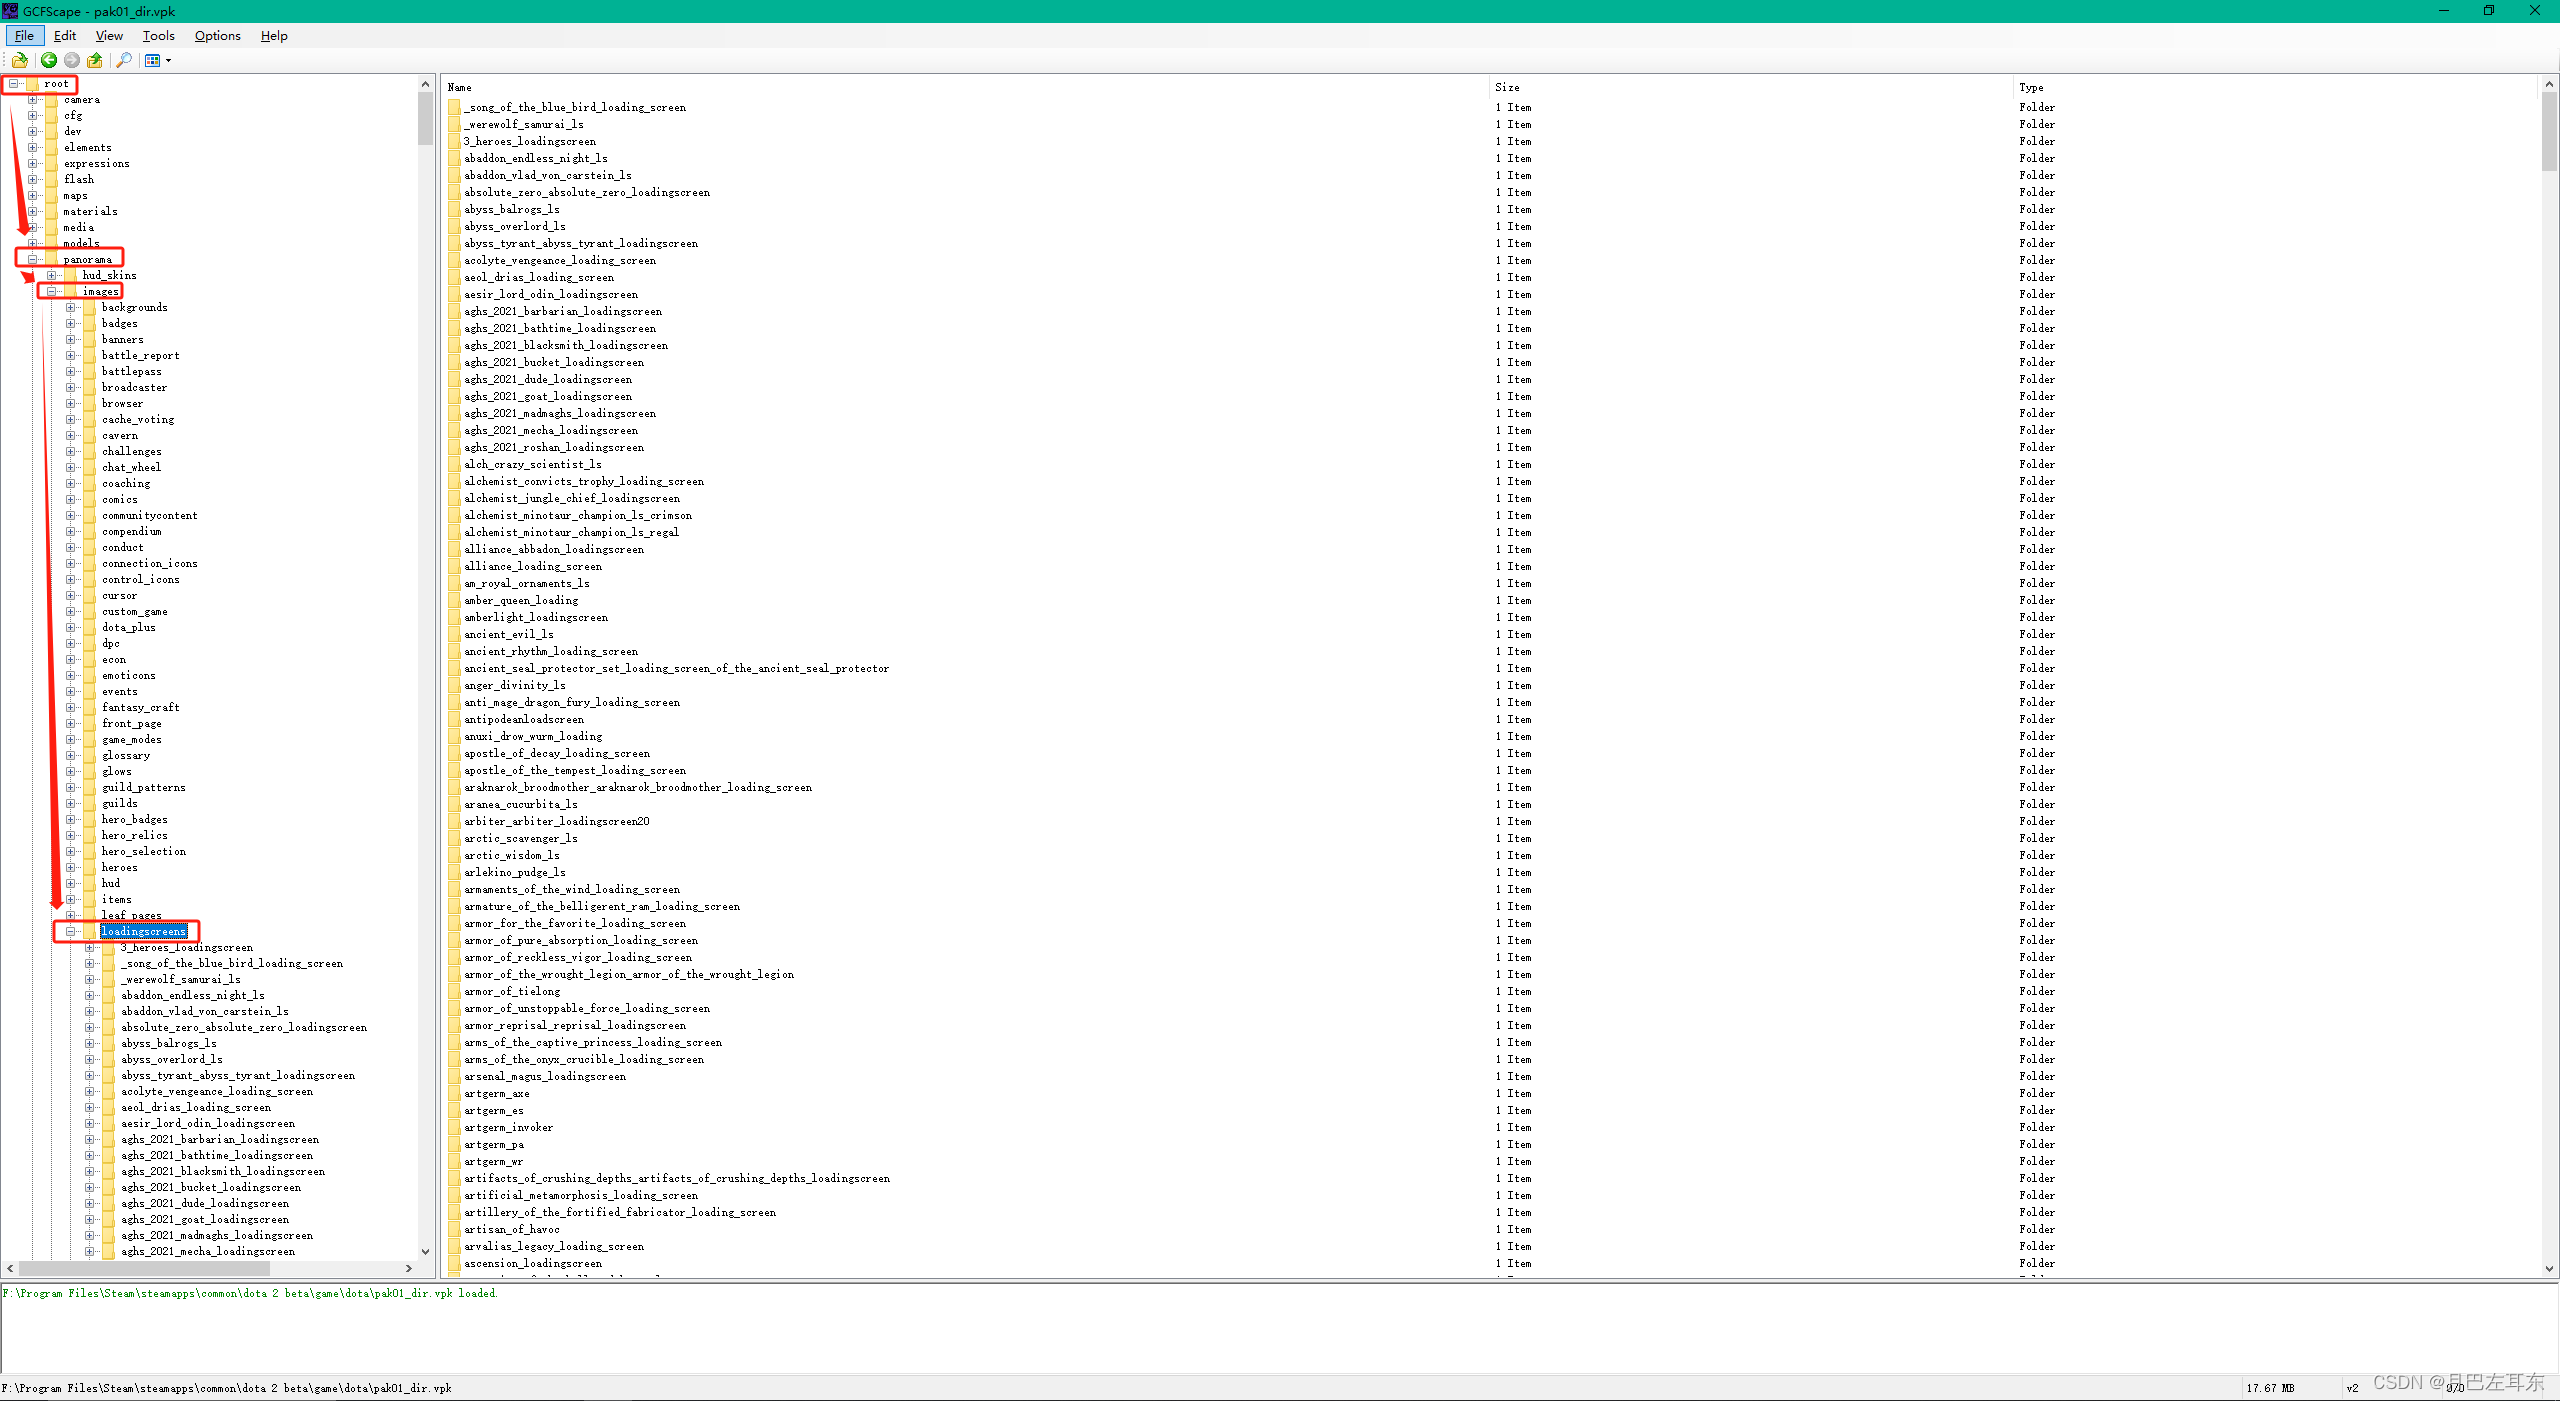The image size is (2560, 1401).
Task: Click the tree panel vertical scrollbar thumb
Action: 425,120
